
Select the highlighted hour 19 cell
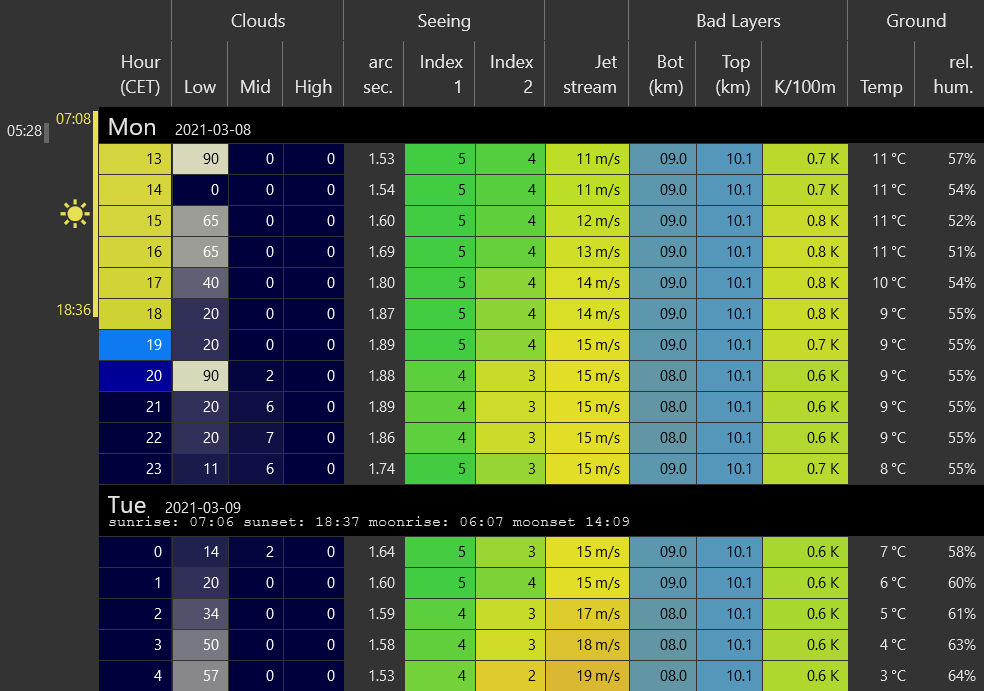coord(135,345)
